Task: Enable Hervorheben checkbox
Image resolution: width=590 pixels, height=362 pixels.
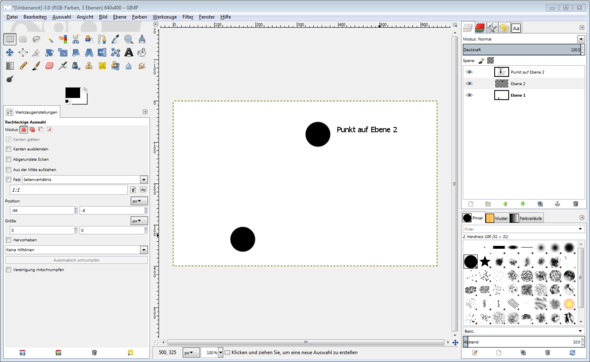Action: pyautogui.click(x=9, y=240)
